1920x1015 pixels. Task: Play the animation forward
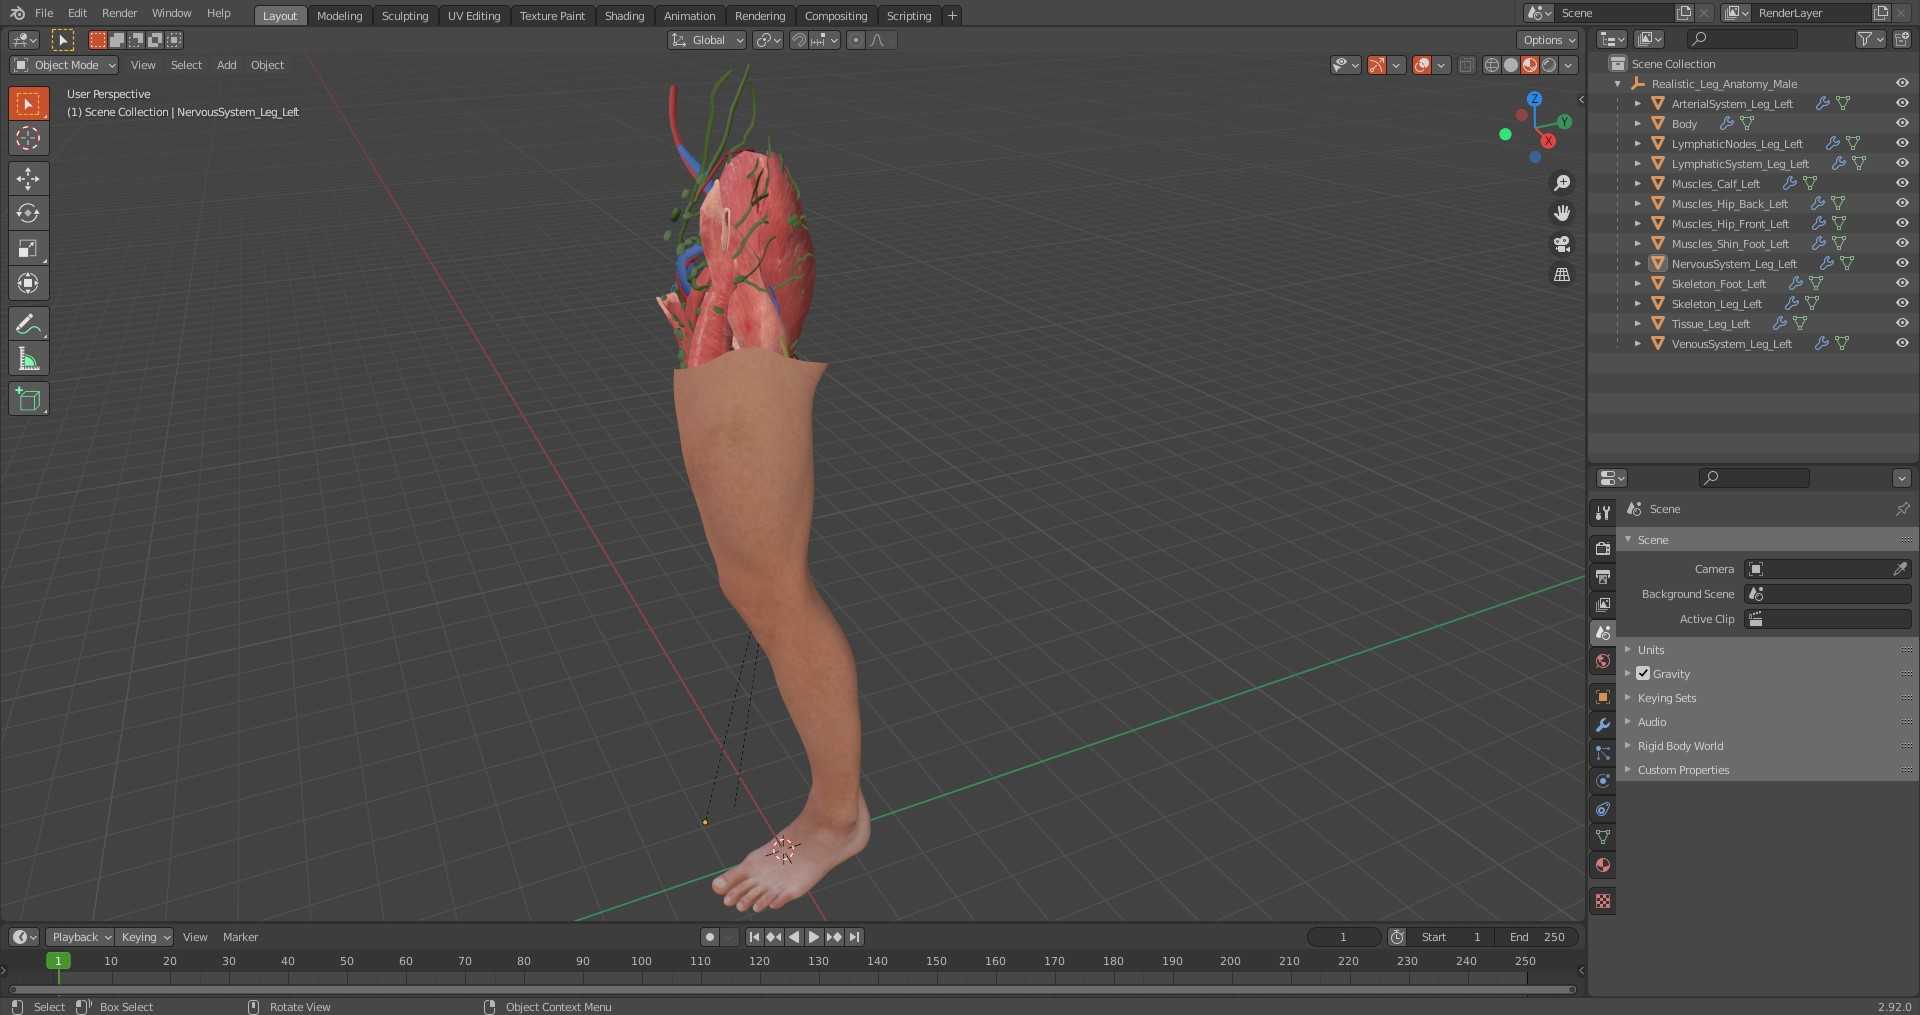click(x=814, y=937)
